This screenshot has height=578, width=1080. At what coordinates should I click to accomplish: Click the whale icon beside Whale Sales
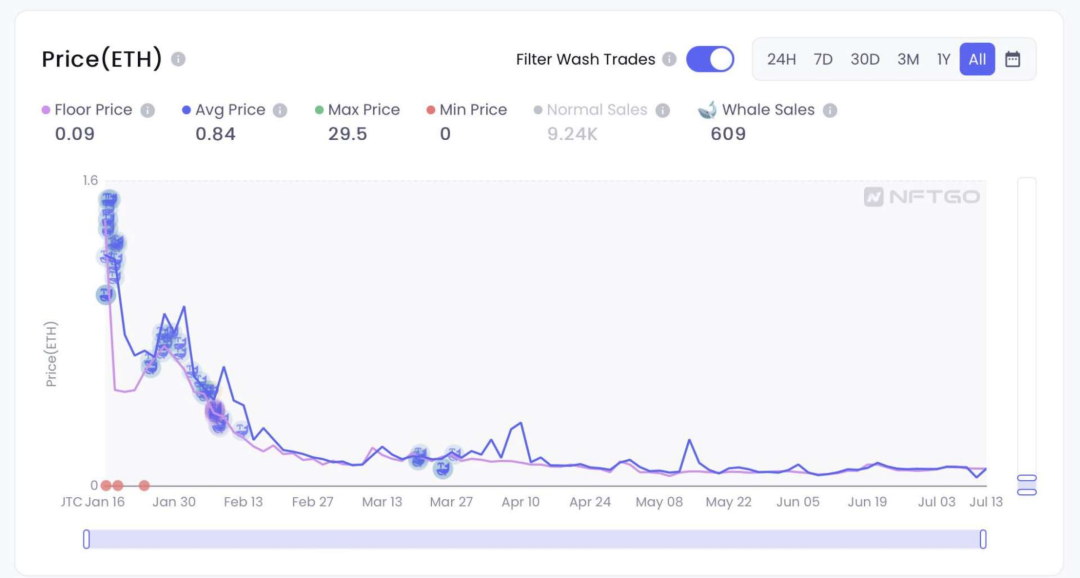[x=707, y=110]
